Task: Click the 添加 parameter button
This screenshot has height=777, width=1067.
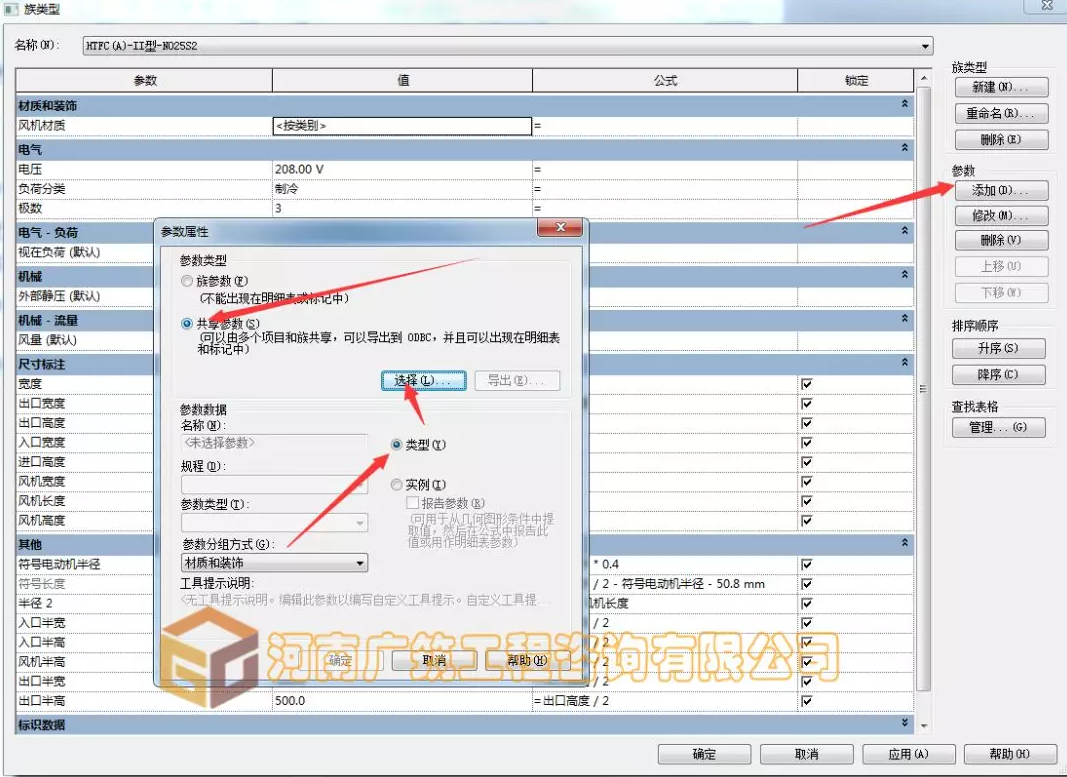Action: [1001, 190]
